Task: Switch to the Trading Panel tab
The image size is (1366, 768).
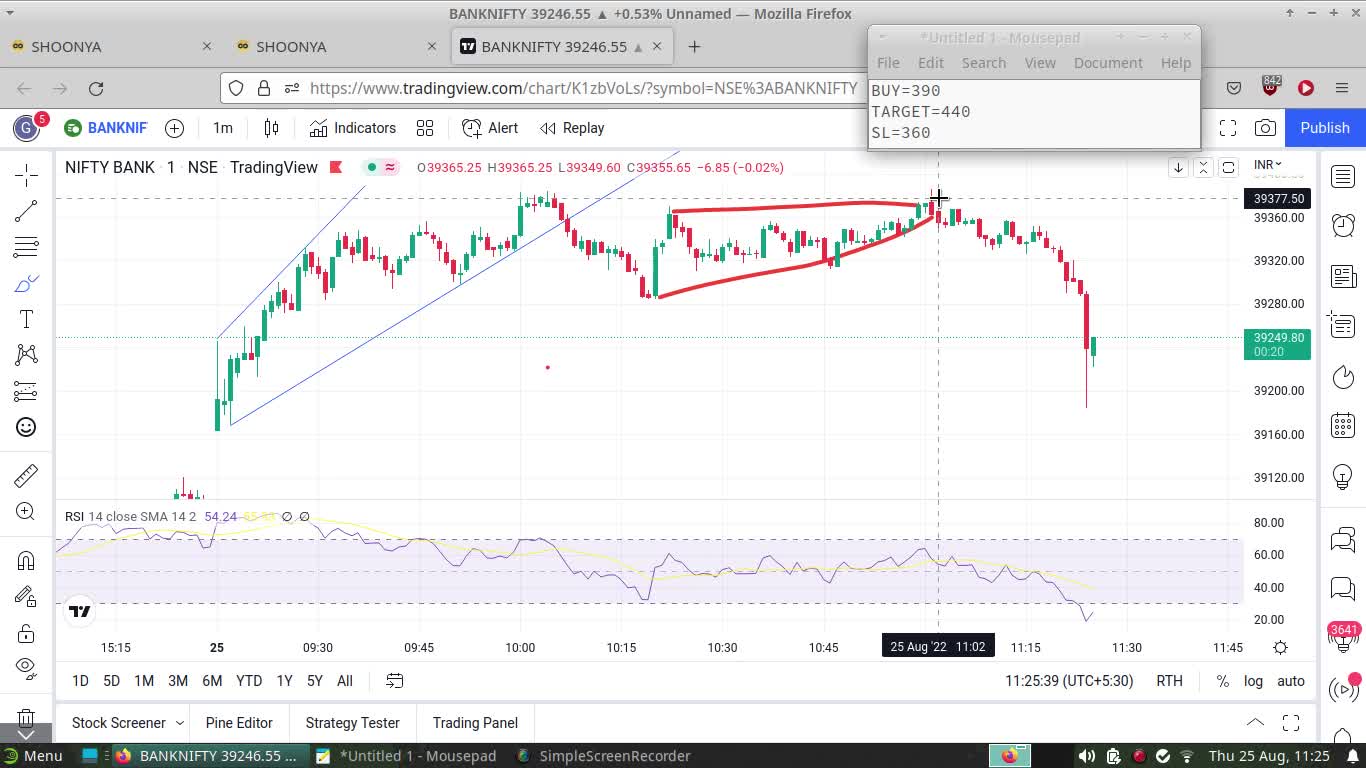Action: coord(475,723)
